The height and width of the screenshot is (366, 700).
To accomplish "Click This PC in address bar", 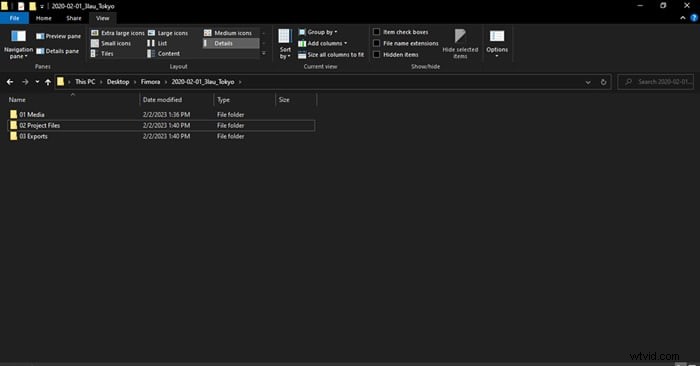I will (85, 82).
